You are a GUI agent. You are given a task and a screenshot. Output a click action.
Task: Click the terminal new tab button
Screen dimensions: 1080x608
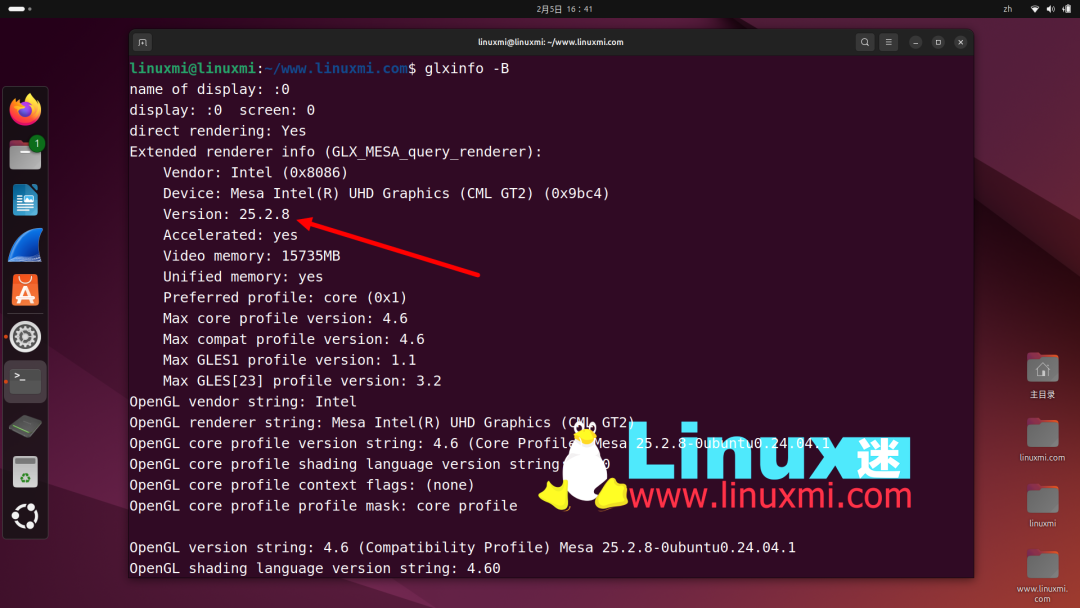[143, 42]
